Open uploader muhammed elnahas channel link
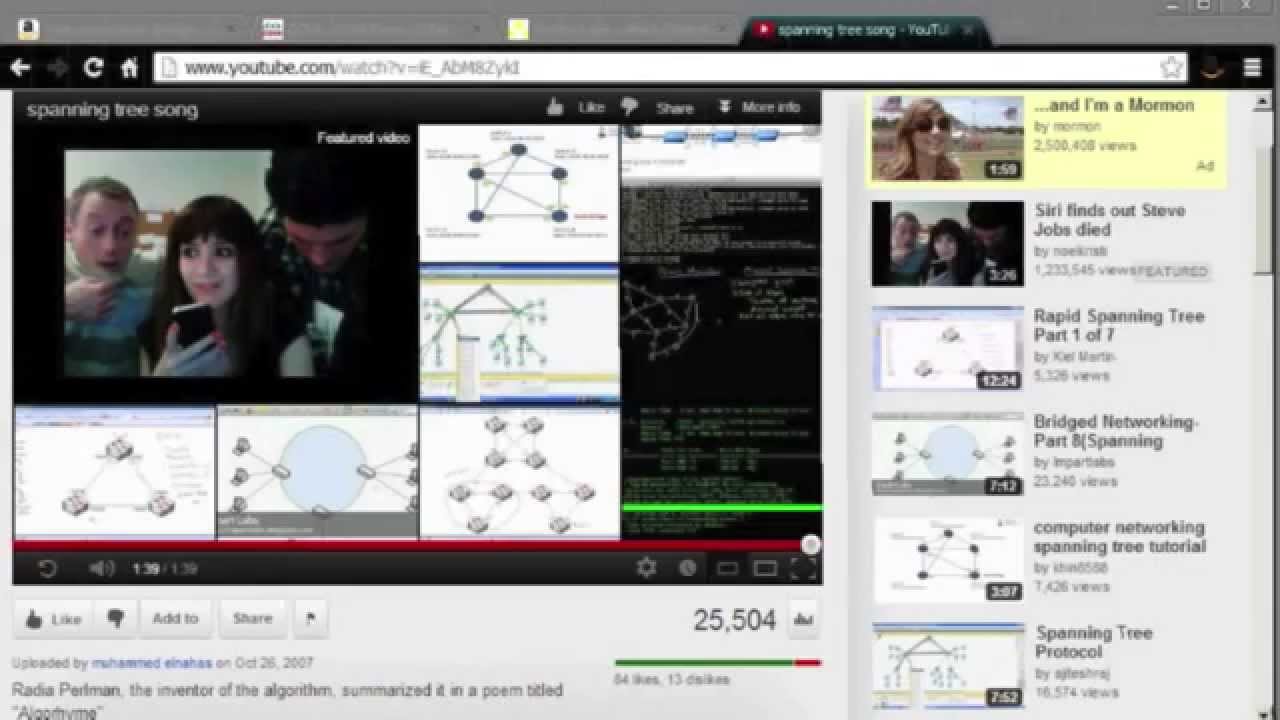This screenshot has height=720, width=1280. coord(152,663)
